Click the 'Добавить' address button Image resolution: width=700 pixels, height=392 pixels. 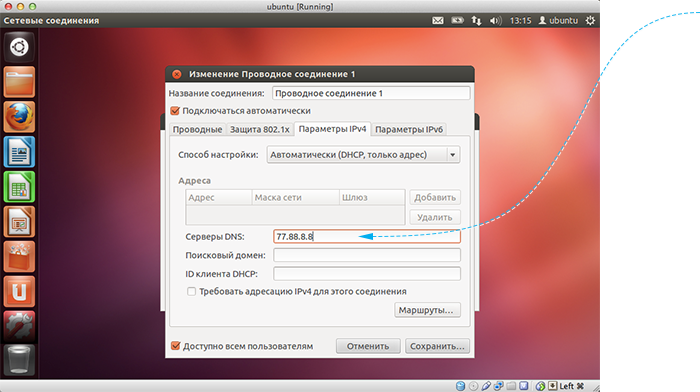pos(435,197)
